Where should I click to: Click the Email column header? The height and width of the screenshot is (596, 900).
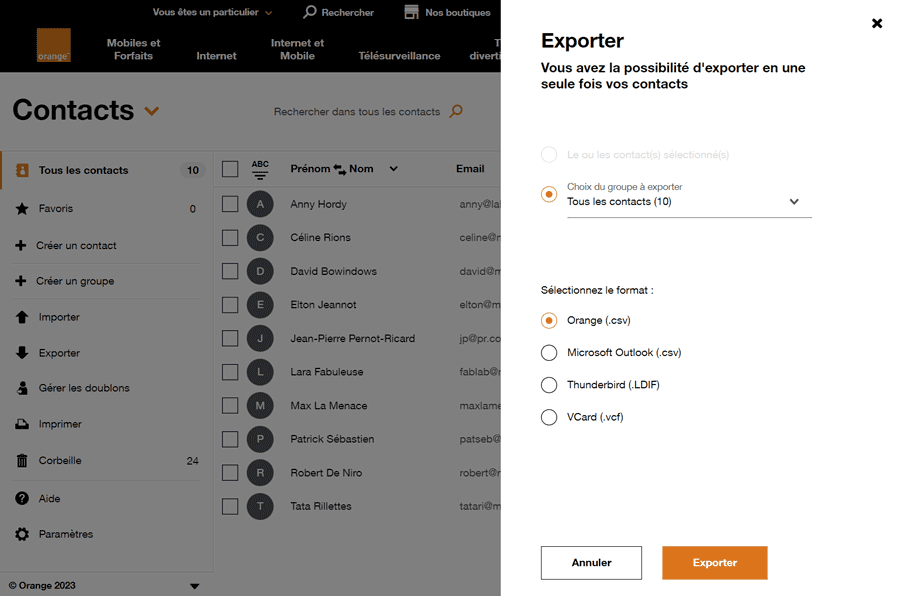tap(470, 169)
